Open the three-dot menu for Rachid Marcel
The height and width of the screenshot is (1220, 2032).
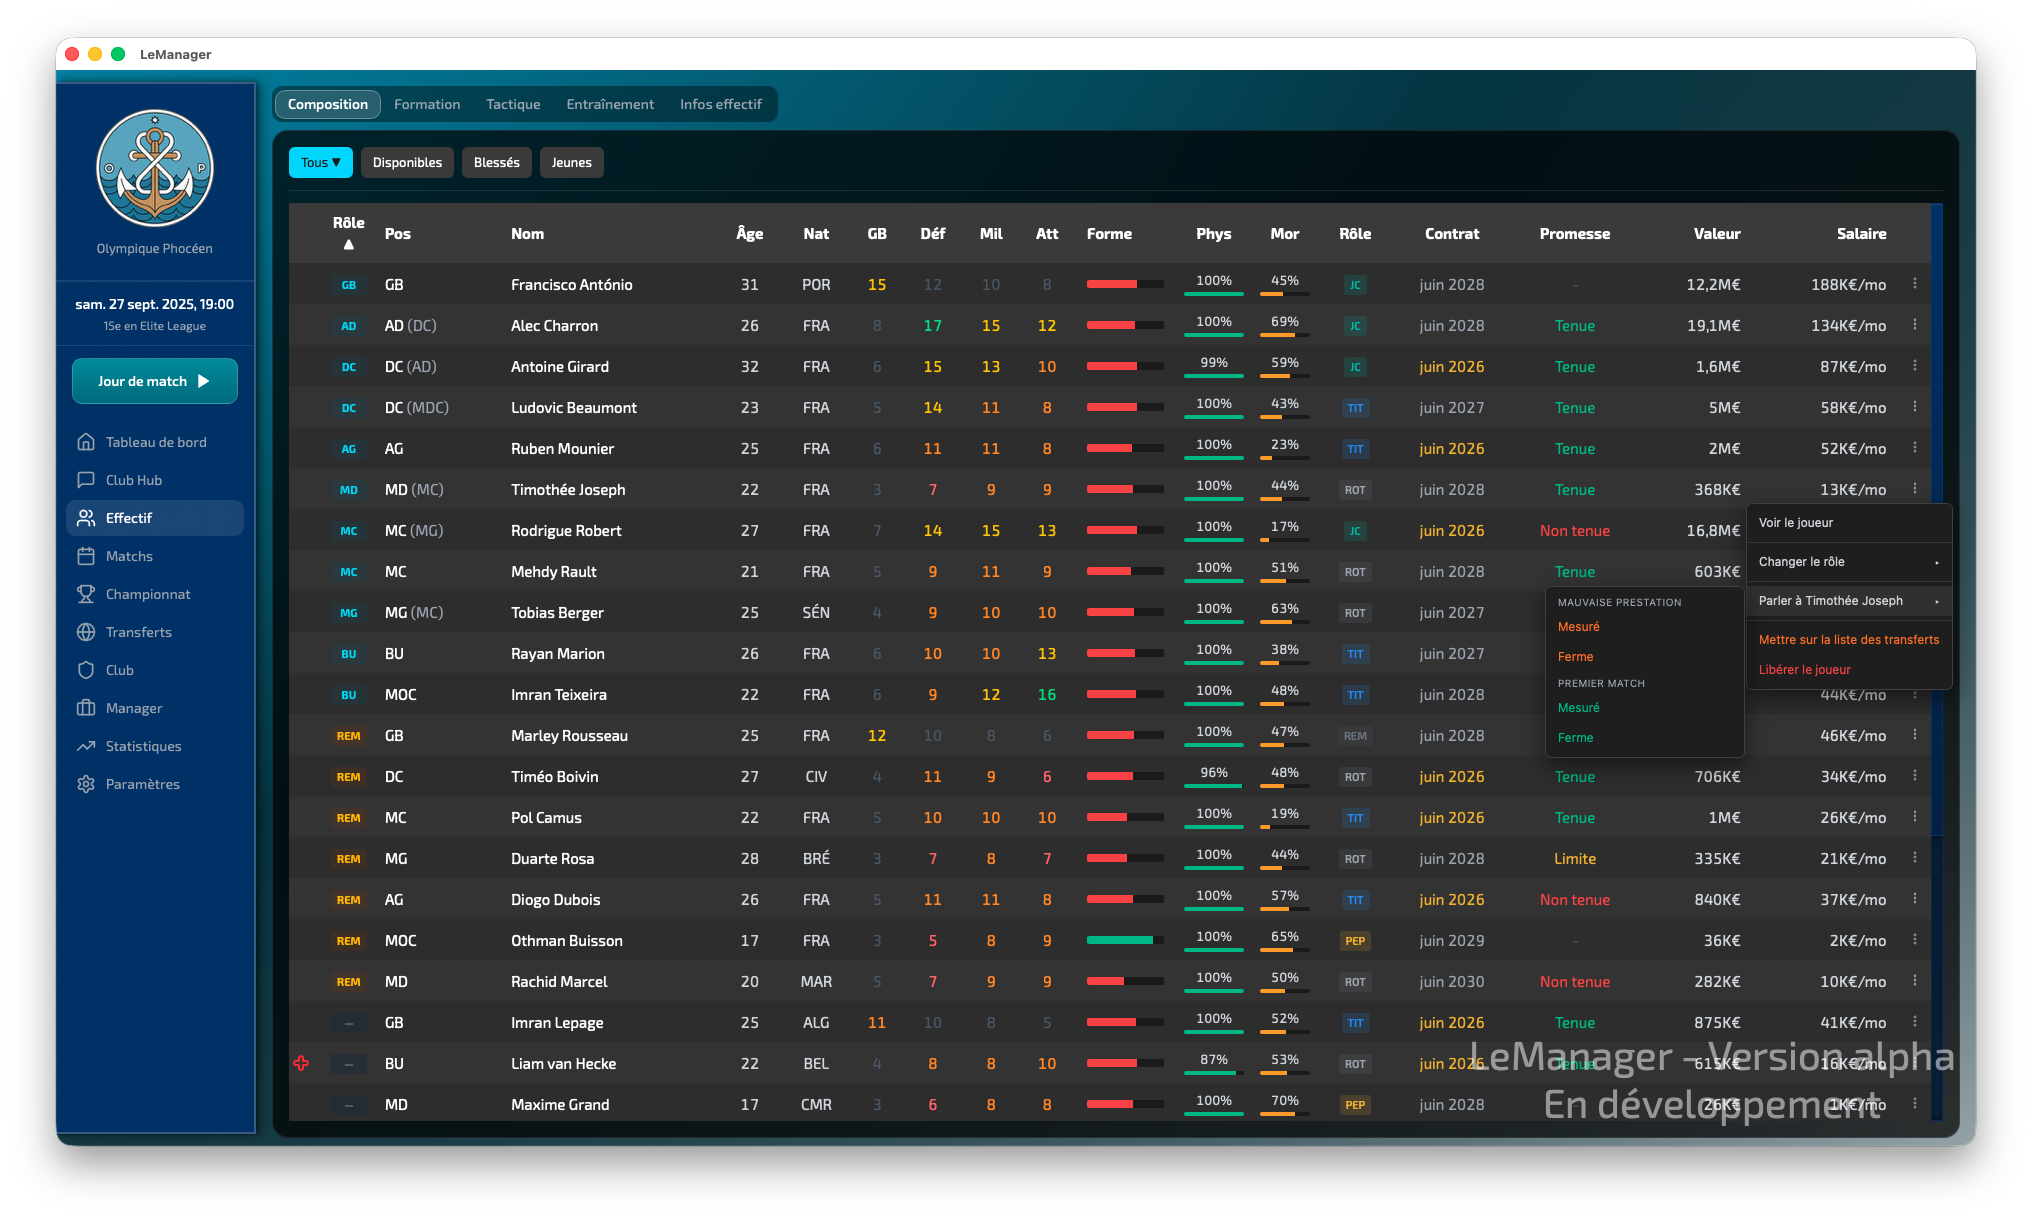pos(1915,981)
